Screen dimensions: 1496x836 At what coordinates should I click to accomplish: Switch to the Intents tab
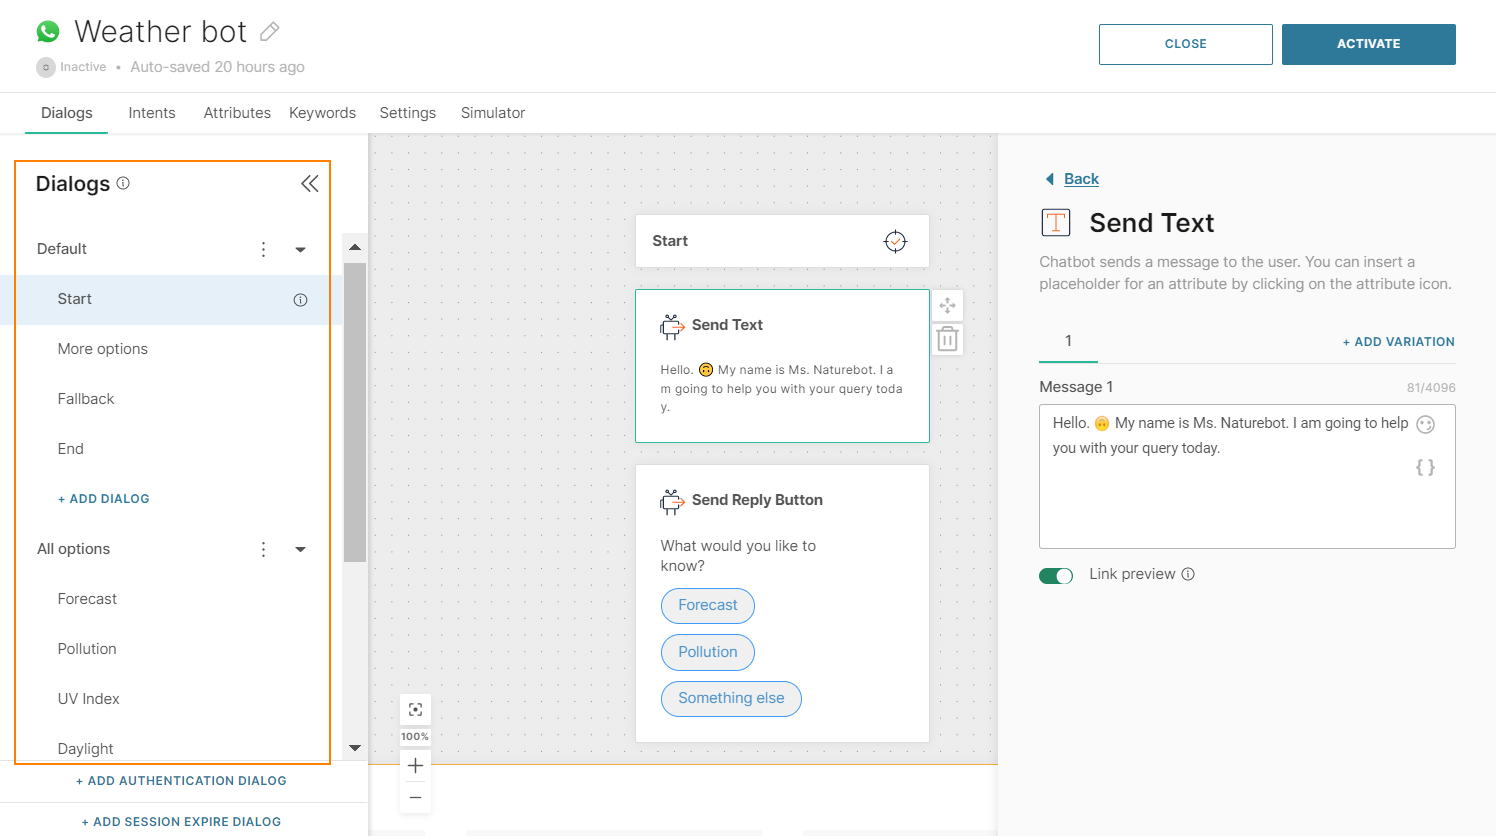152,113
